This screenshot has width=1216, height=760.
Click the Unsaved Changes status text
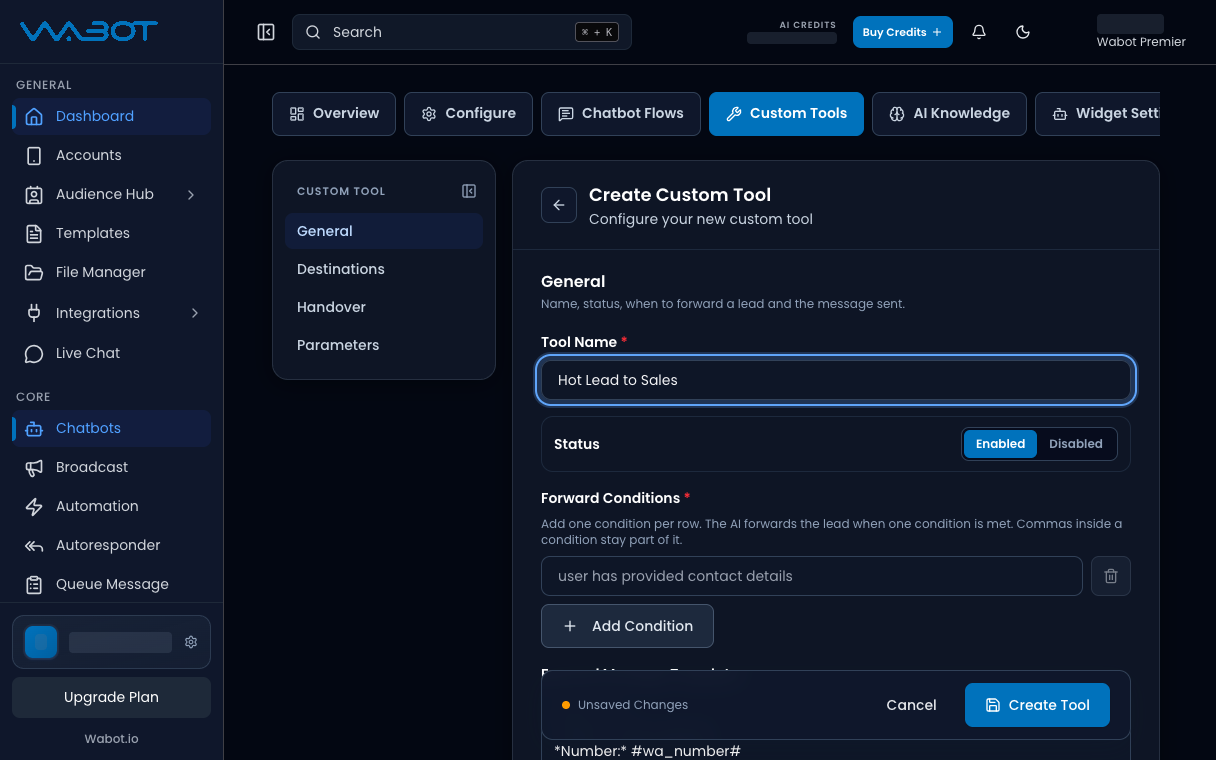tap(633, 705)
